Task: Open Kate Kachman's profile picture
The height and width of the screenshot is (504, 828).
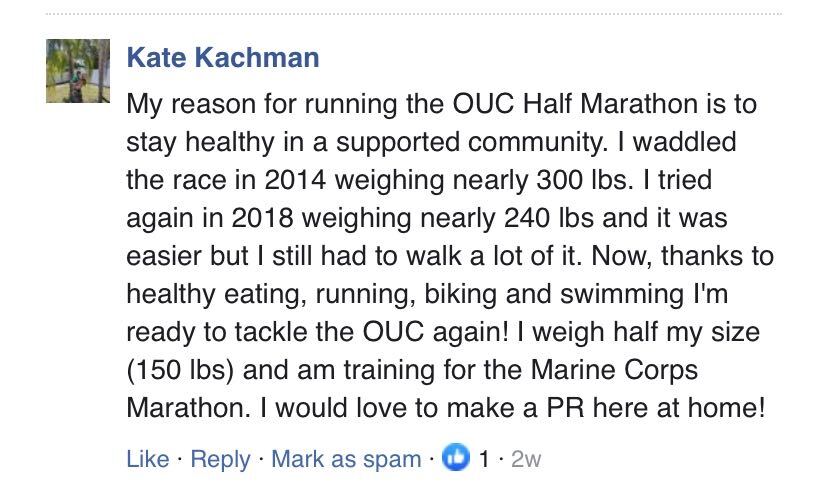Action: pyautogui.click(x=78, y=71)
